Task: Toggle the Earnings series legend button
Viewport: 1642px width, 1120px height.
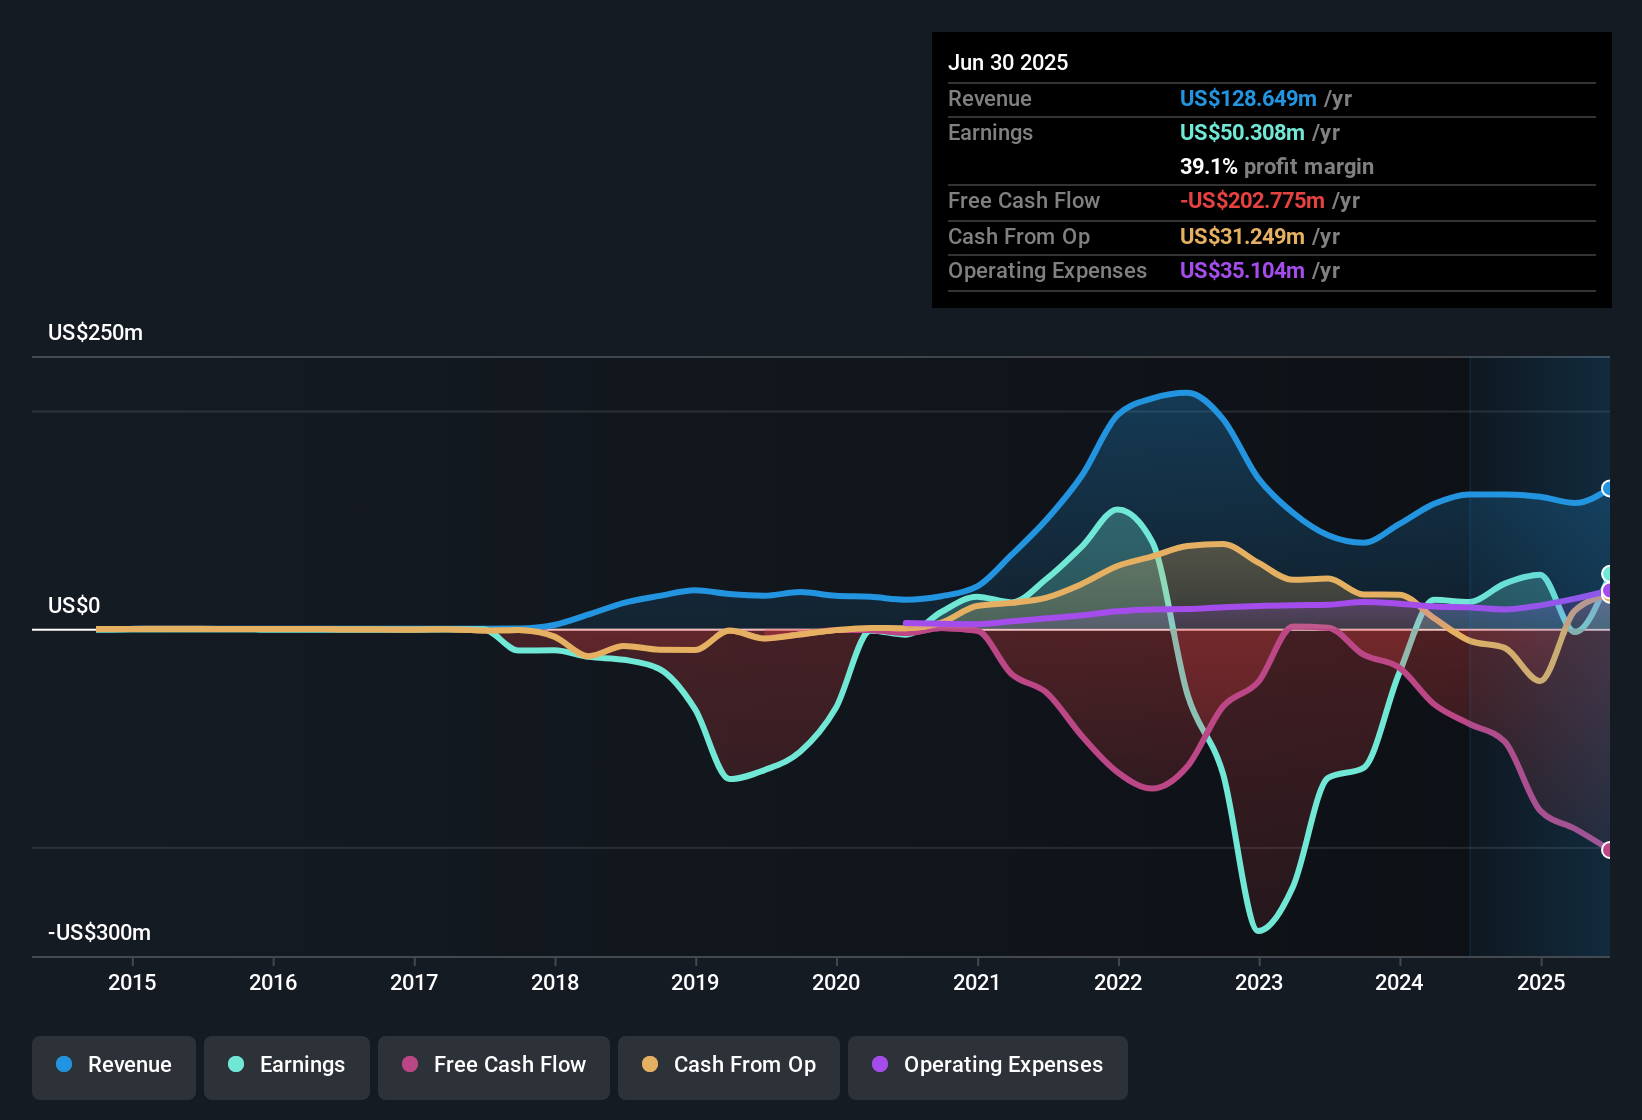Action: click(287, 1065)
